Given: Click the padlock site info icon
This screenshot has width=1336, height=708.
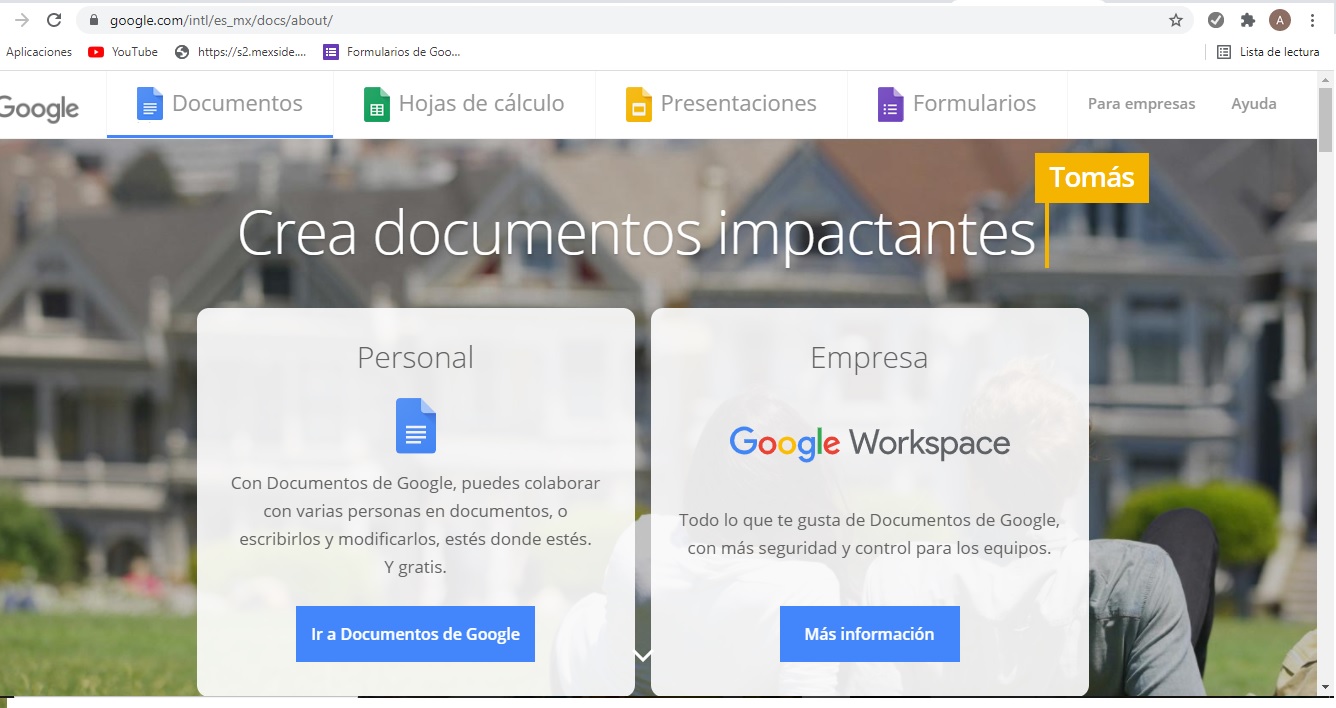Looking at the screenshot, I should point(93,20).
